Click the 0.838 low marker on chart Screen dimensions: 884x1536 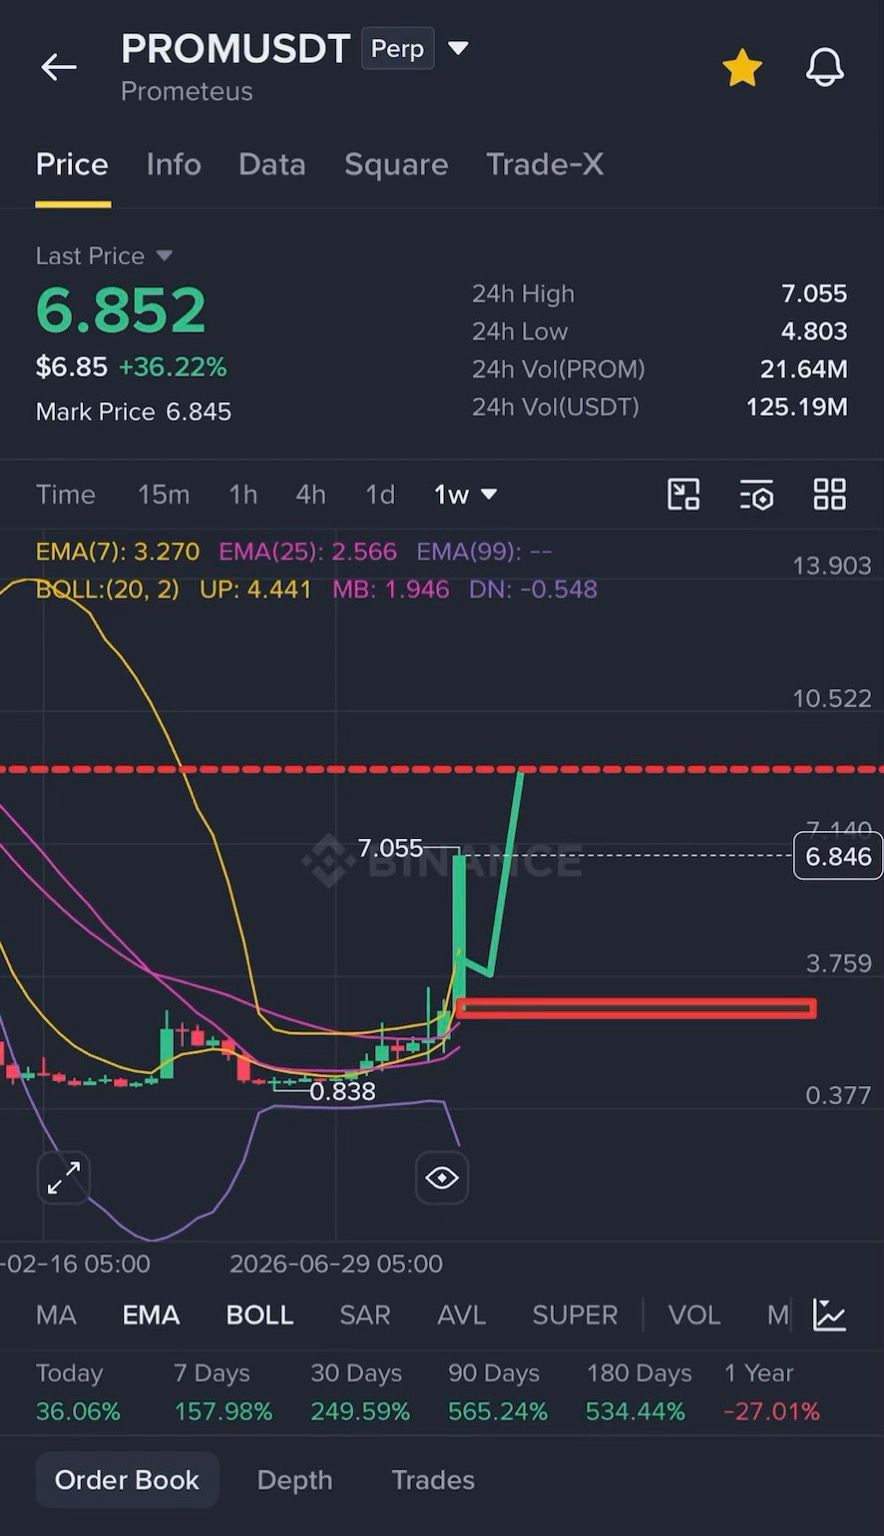click(x=342, y=1092)
